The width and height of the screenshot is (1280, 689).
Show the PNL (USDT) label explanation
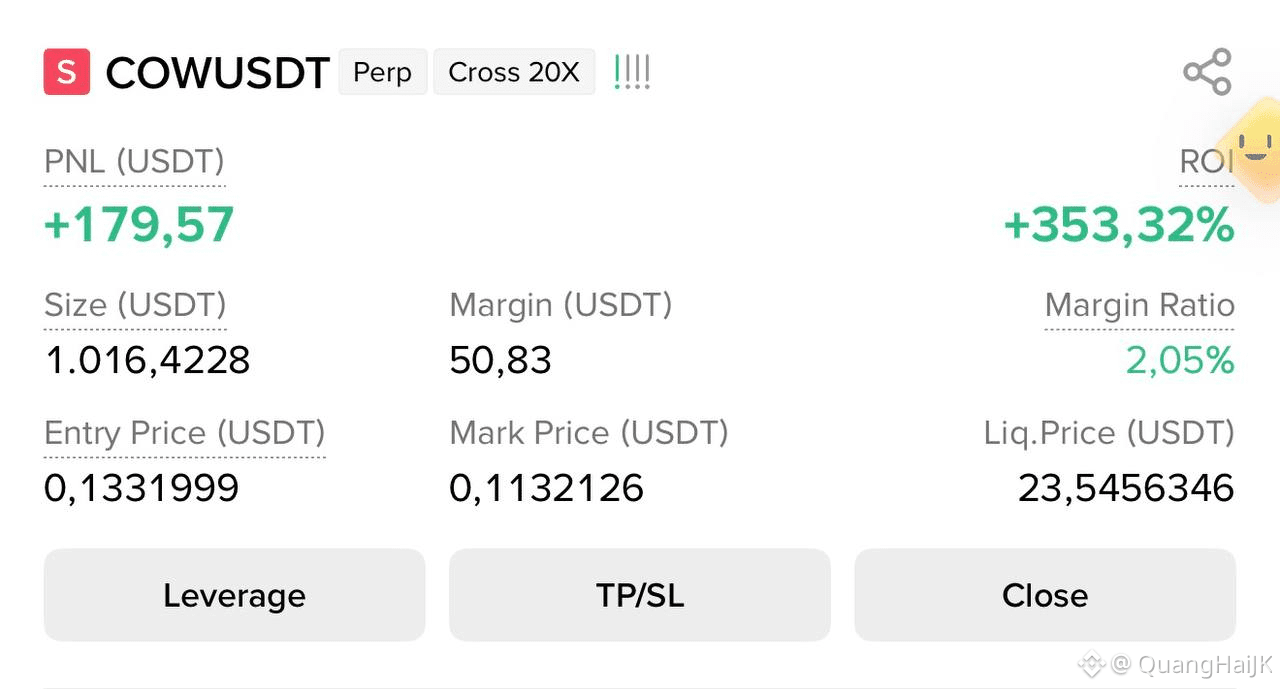pos(134,162)
